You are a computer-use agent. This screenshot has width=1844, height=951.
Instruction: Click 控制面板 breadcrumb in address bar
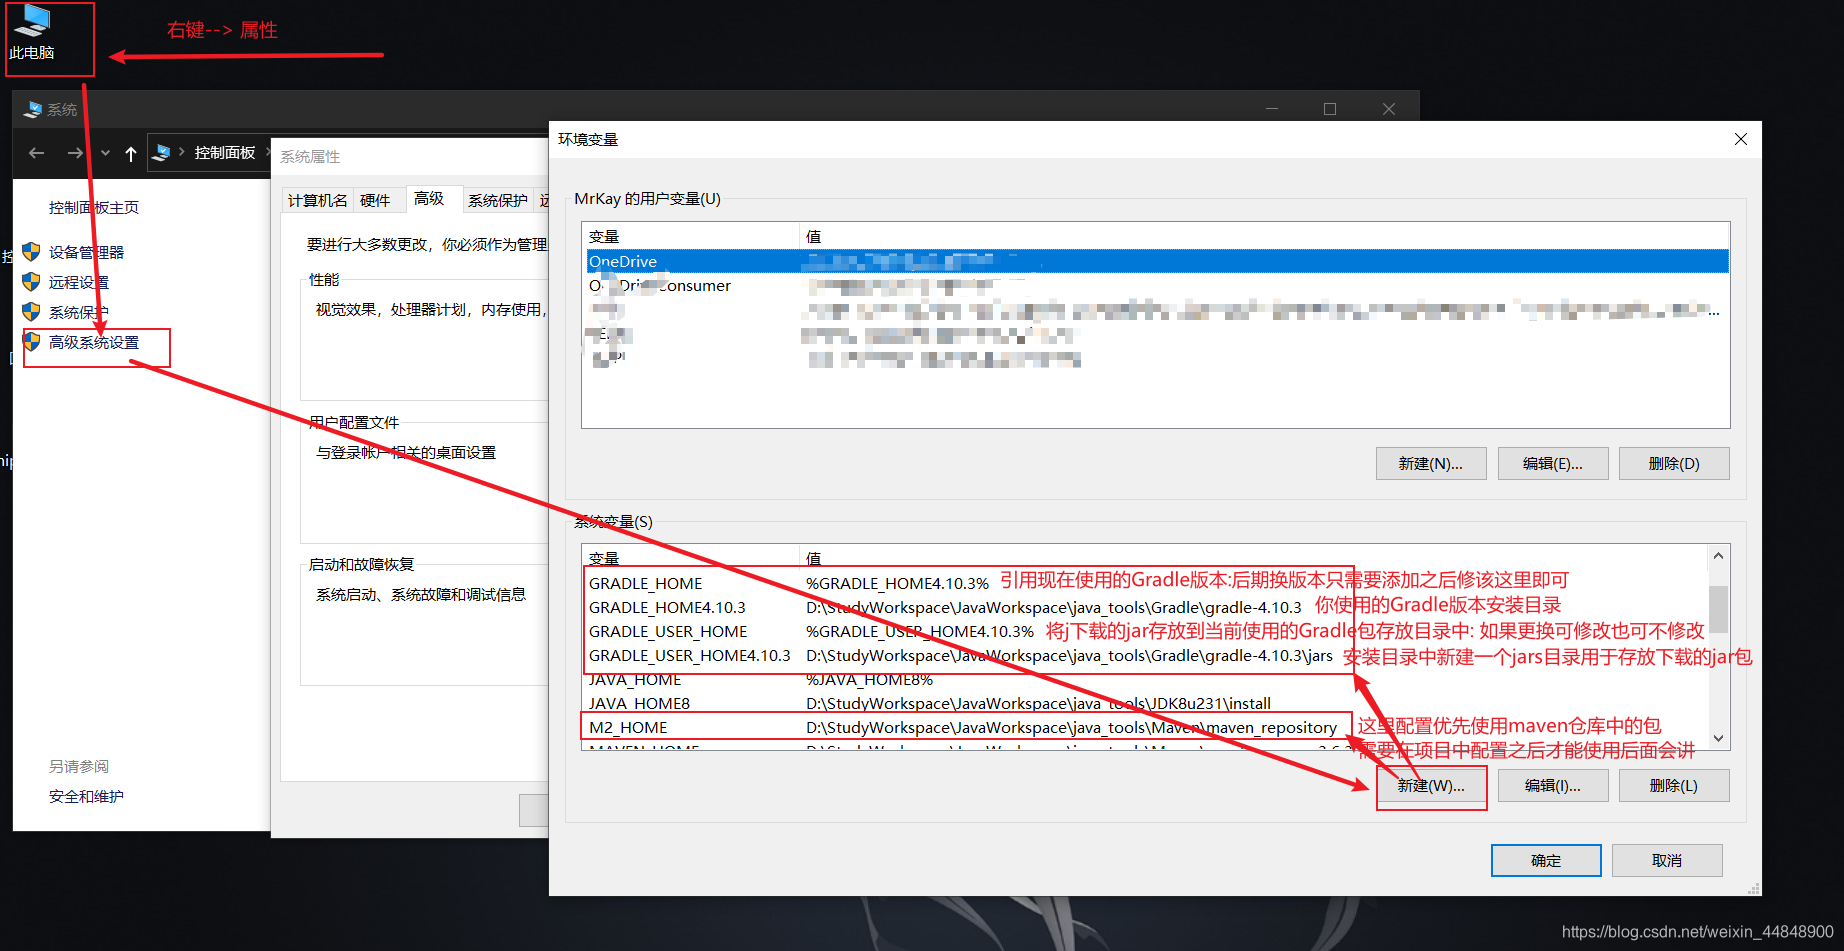click(x=225, y=152)
